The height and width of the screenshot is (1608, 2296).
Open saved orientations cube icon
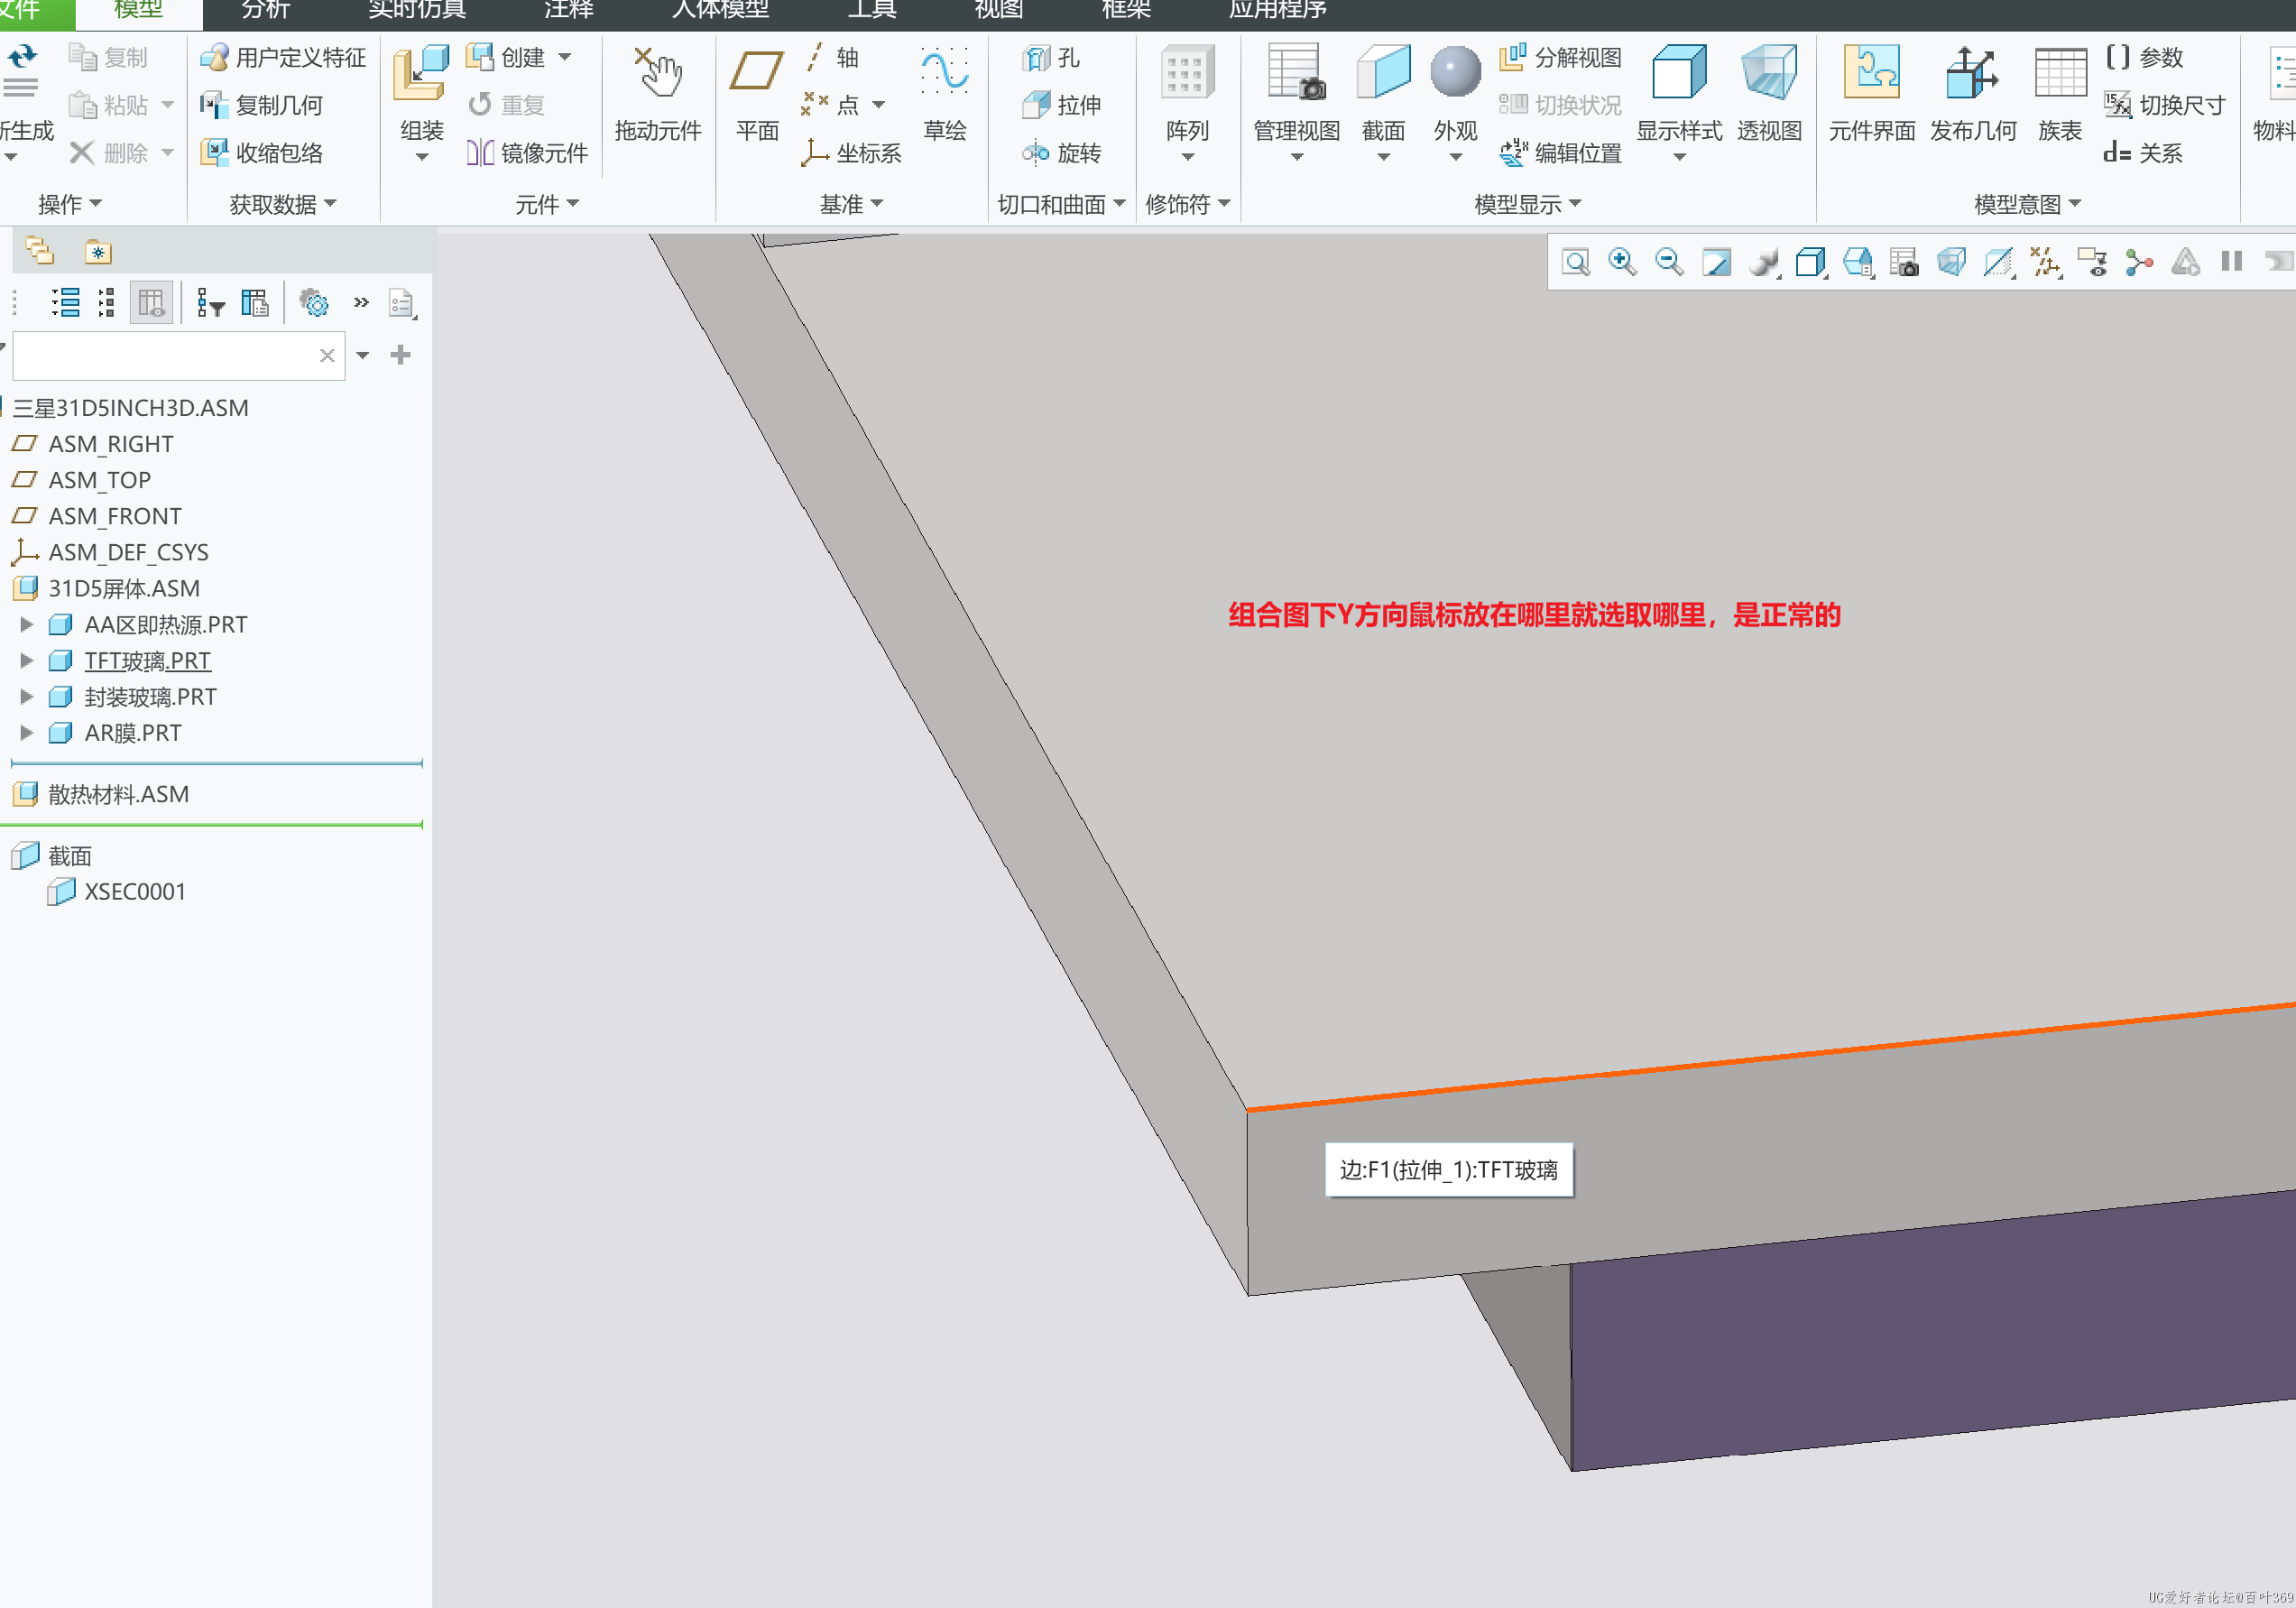click(x=1857, y=263)
